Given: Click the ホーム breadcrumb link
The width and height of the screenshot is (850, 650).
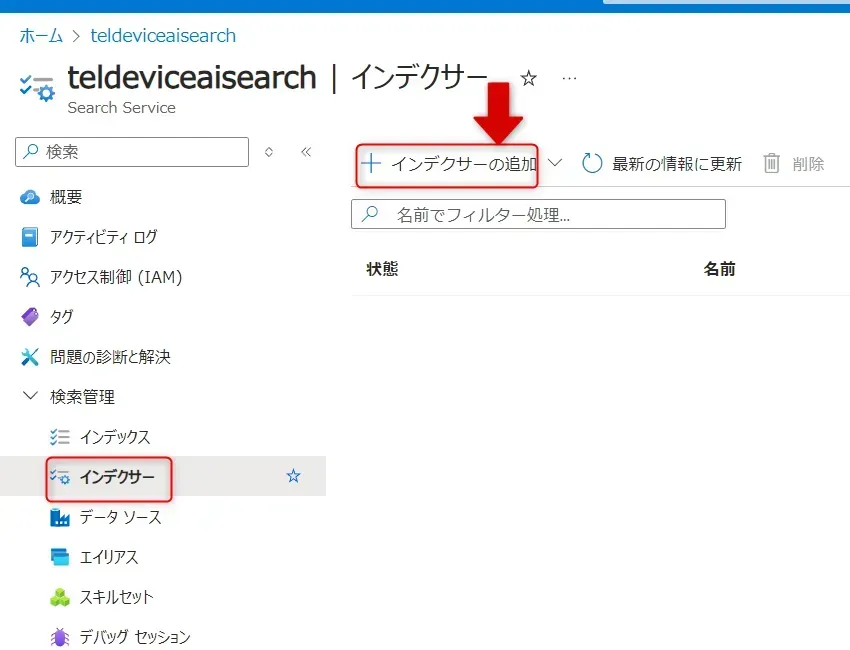Looking at the screenshot, I should tap(40, 36).
